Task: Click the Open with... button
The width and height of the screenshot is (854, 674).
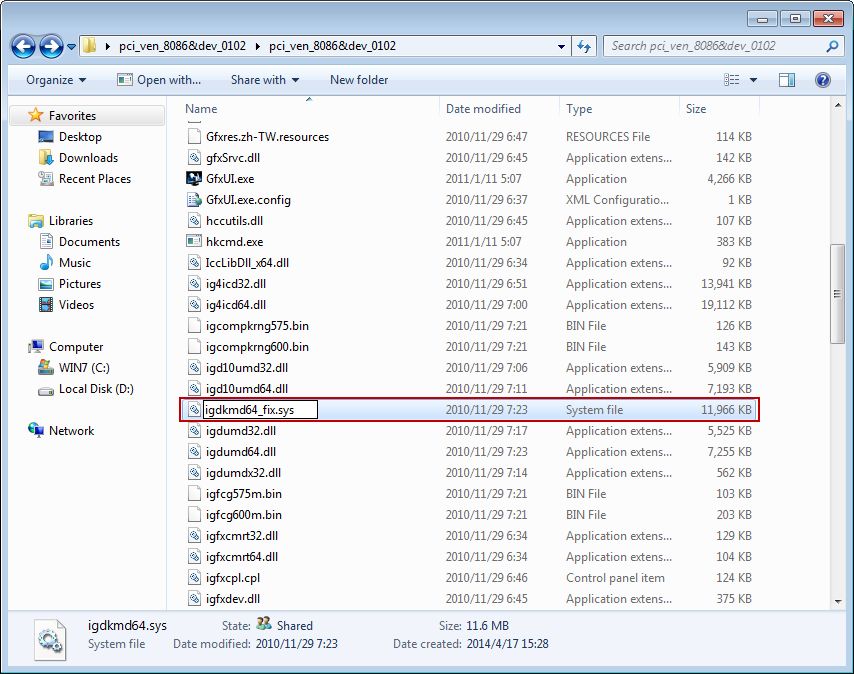Action: tap(159, 80)
